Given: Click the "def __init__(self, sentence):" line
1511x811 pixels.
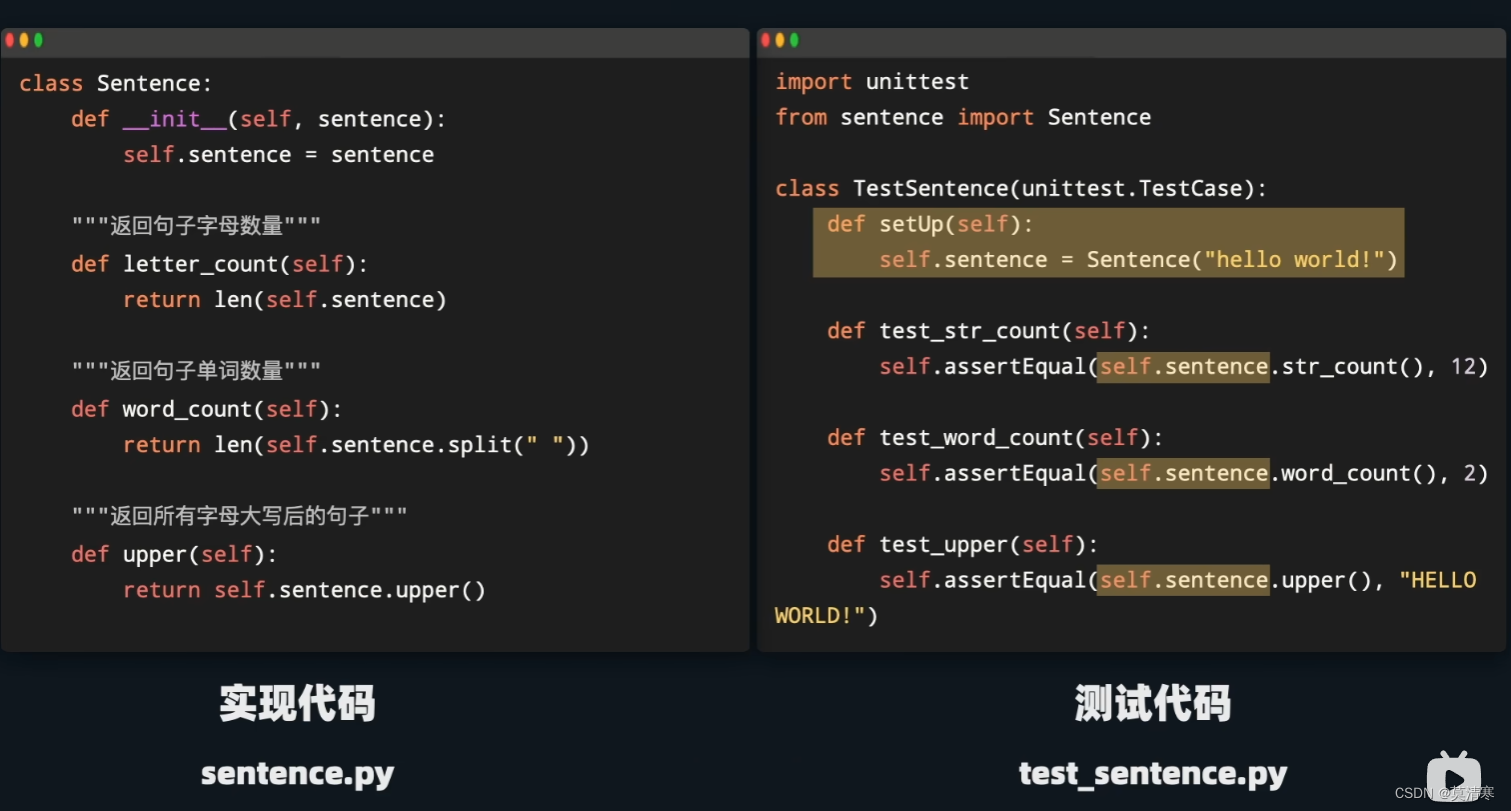Looking at the screenshot, I should (258, 119).
